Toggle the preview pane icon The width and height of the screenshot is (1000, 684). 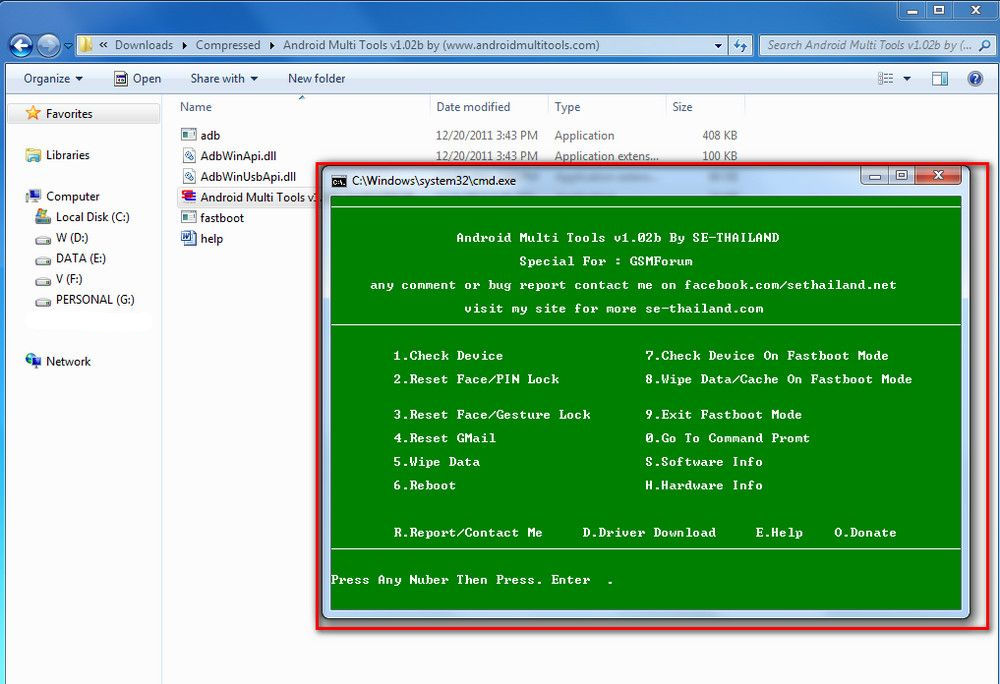pyautogui.click(x=939, y=78)
